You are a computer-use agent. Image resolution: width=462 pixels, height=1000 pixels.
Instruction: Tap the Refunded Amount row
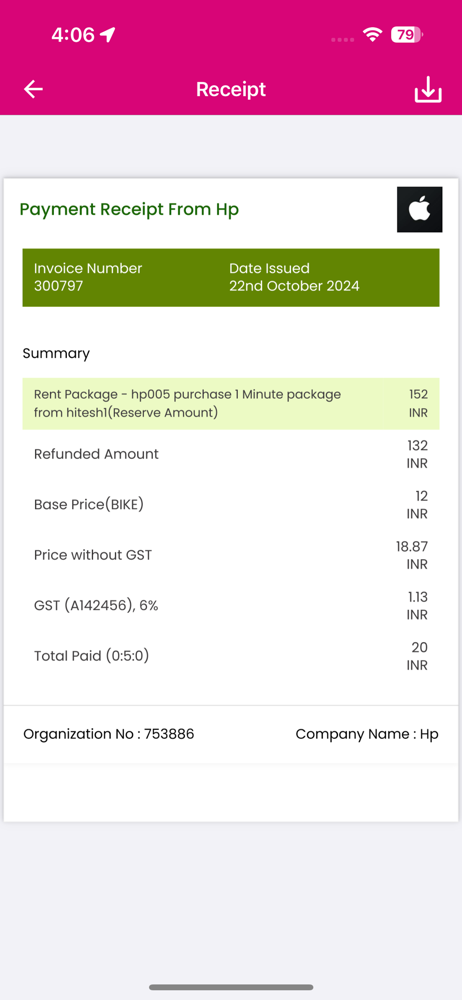231,454
